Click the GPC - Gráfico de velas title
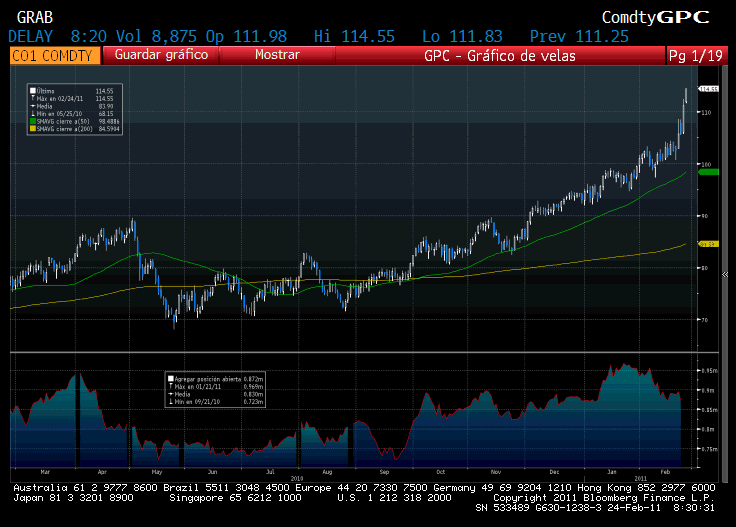 [x=499, y=56]
